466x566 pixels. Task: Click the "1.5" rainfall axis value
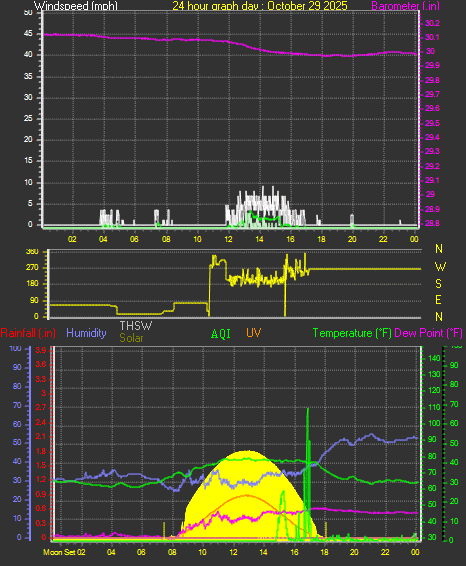click(41, 465)
